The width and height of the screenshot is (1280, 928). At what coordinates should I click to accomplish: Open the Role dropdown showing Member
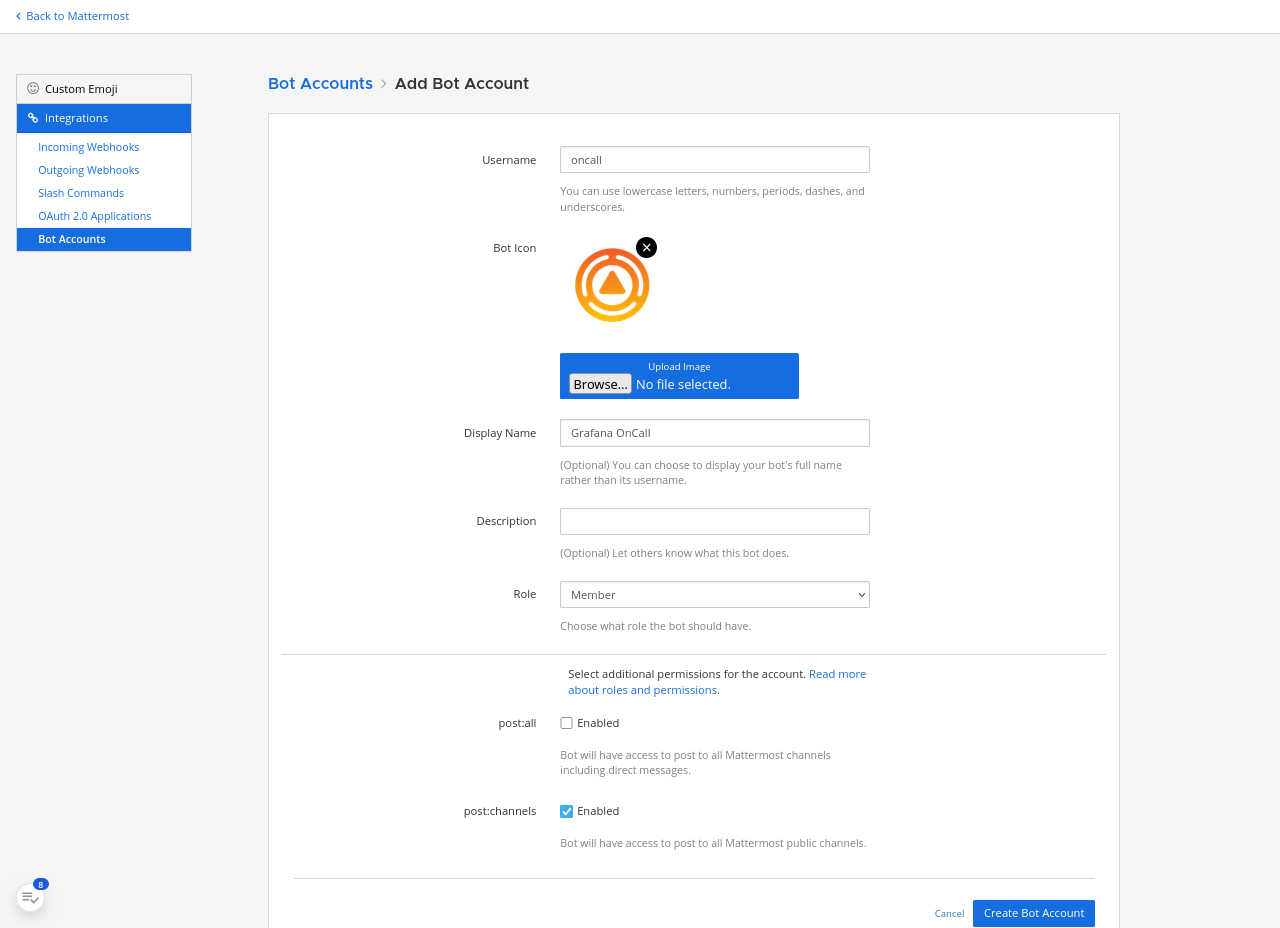click(714, 594)
